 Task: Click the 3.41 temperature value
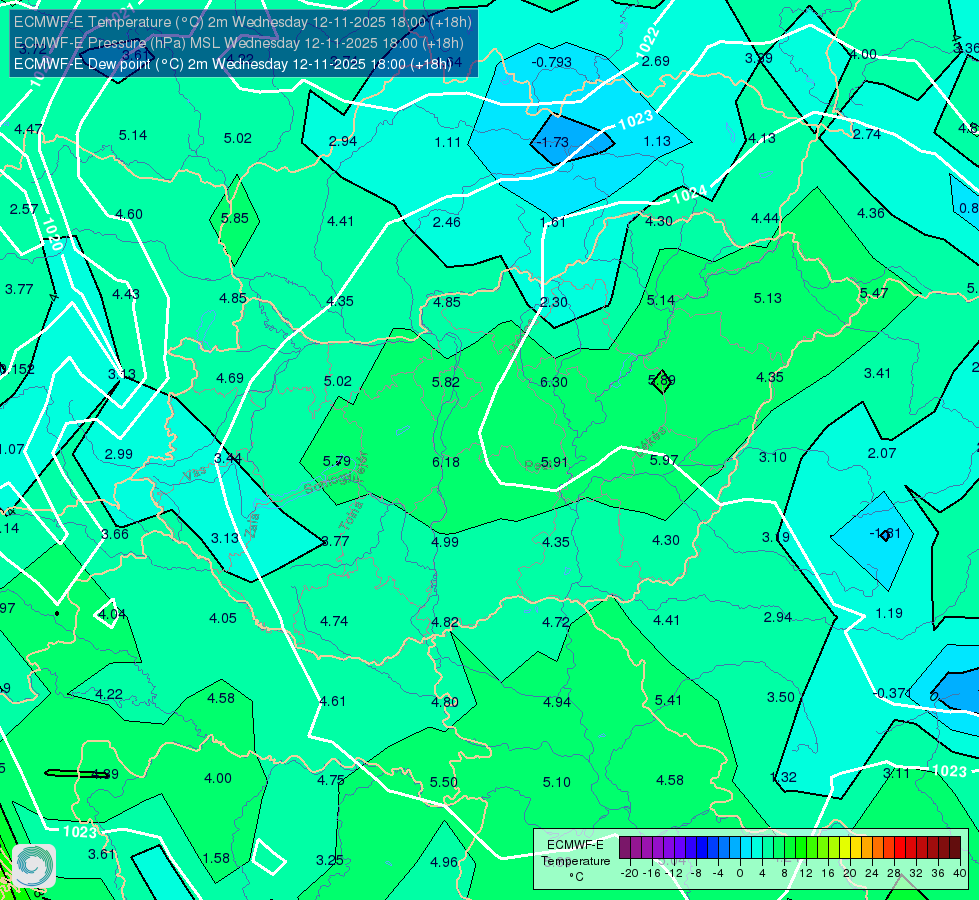877,373
